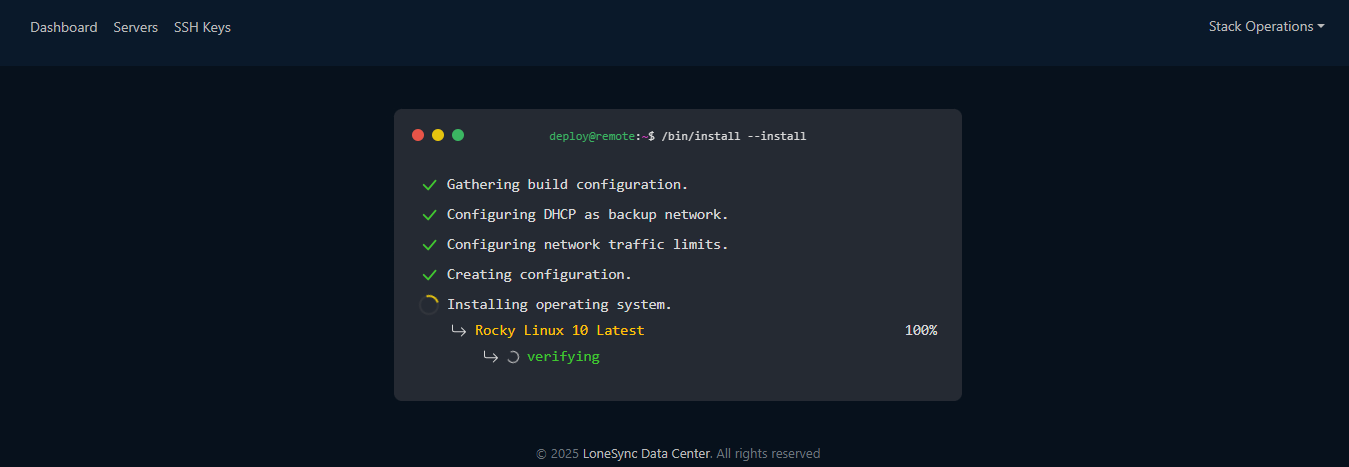Click the checkmark beside Gathering build configuration
The width and height of the screenshot is (1349, 467).
tap(430, 185)
